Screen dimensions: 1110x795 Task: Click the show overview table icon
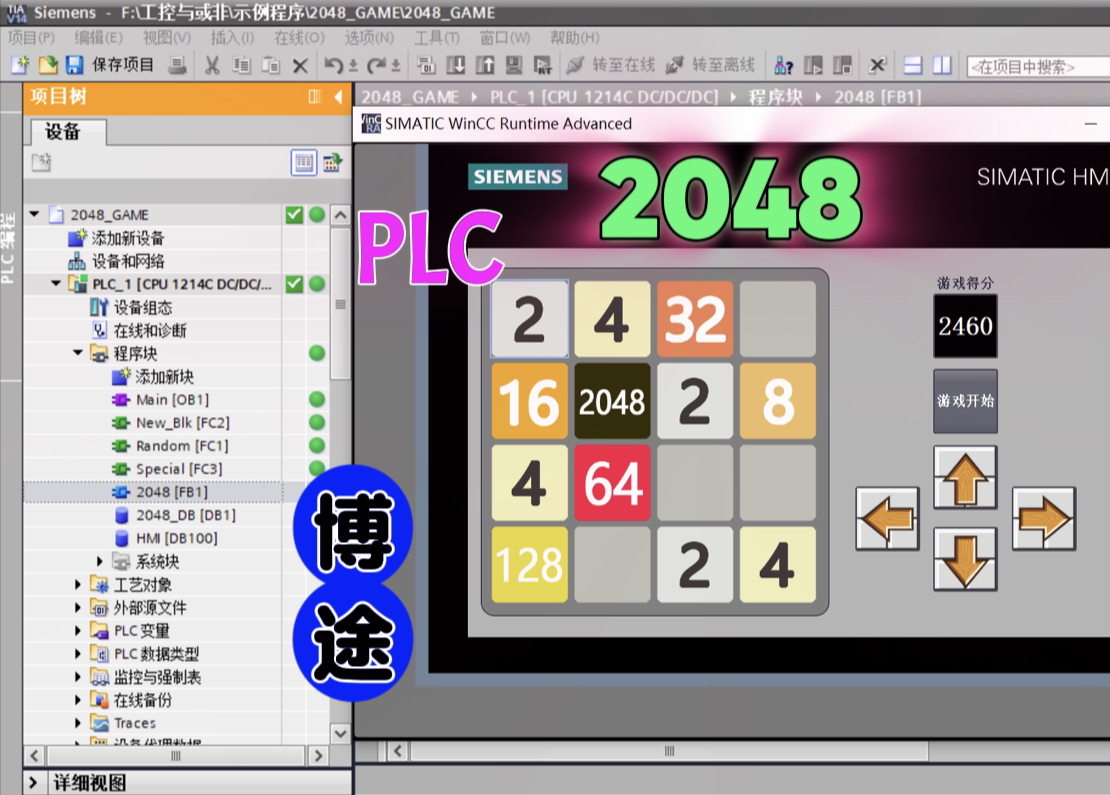[x=304, y=163]
